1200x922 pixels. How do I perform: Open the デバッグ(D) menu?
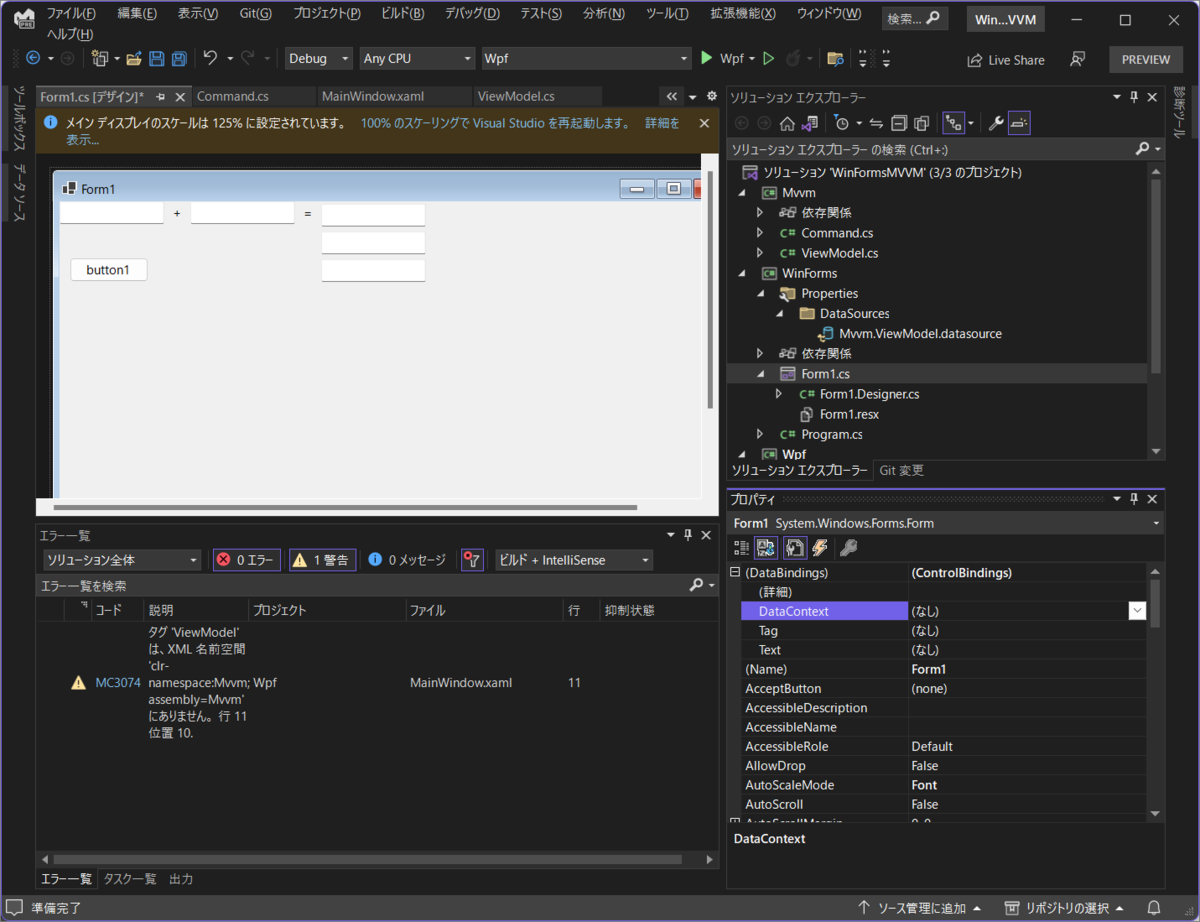tap(472, 14)
